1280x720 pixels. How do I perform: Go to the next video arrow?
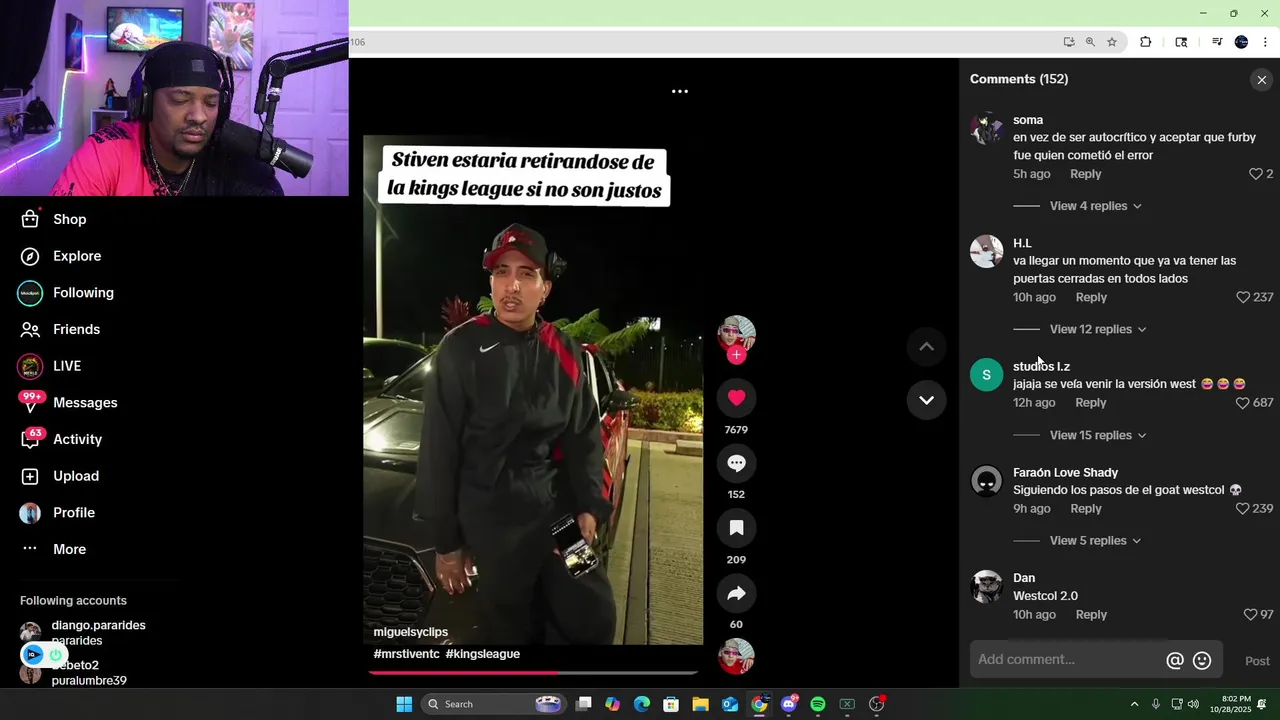tap(926, 400)
